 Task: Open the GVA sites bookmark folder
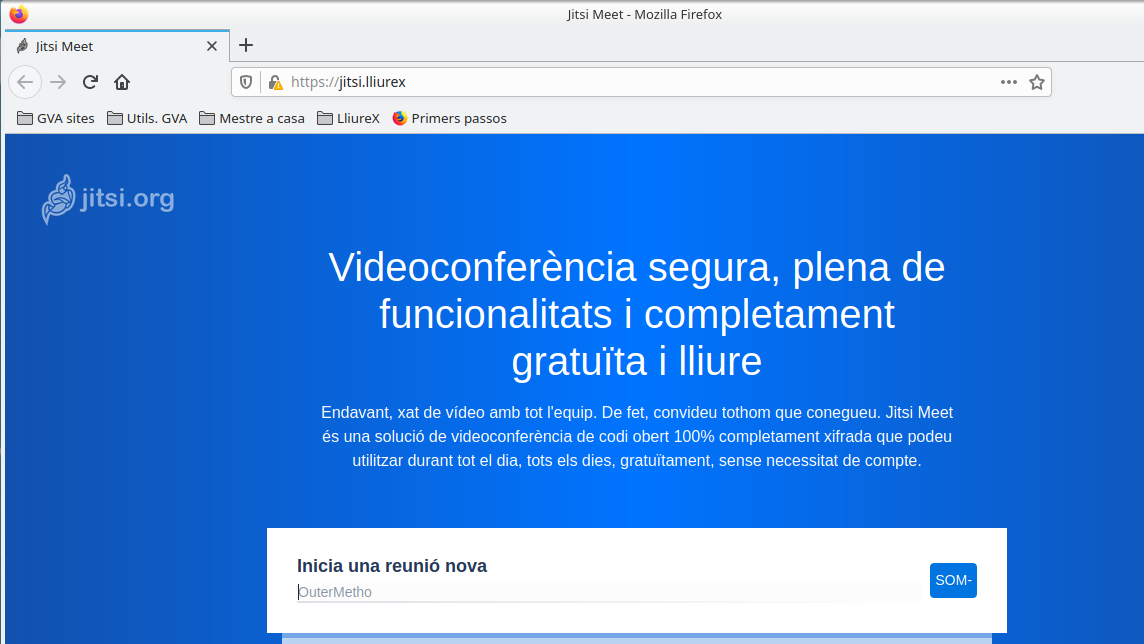click(56, 118)
